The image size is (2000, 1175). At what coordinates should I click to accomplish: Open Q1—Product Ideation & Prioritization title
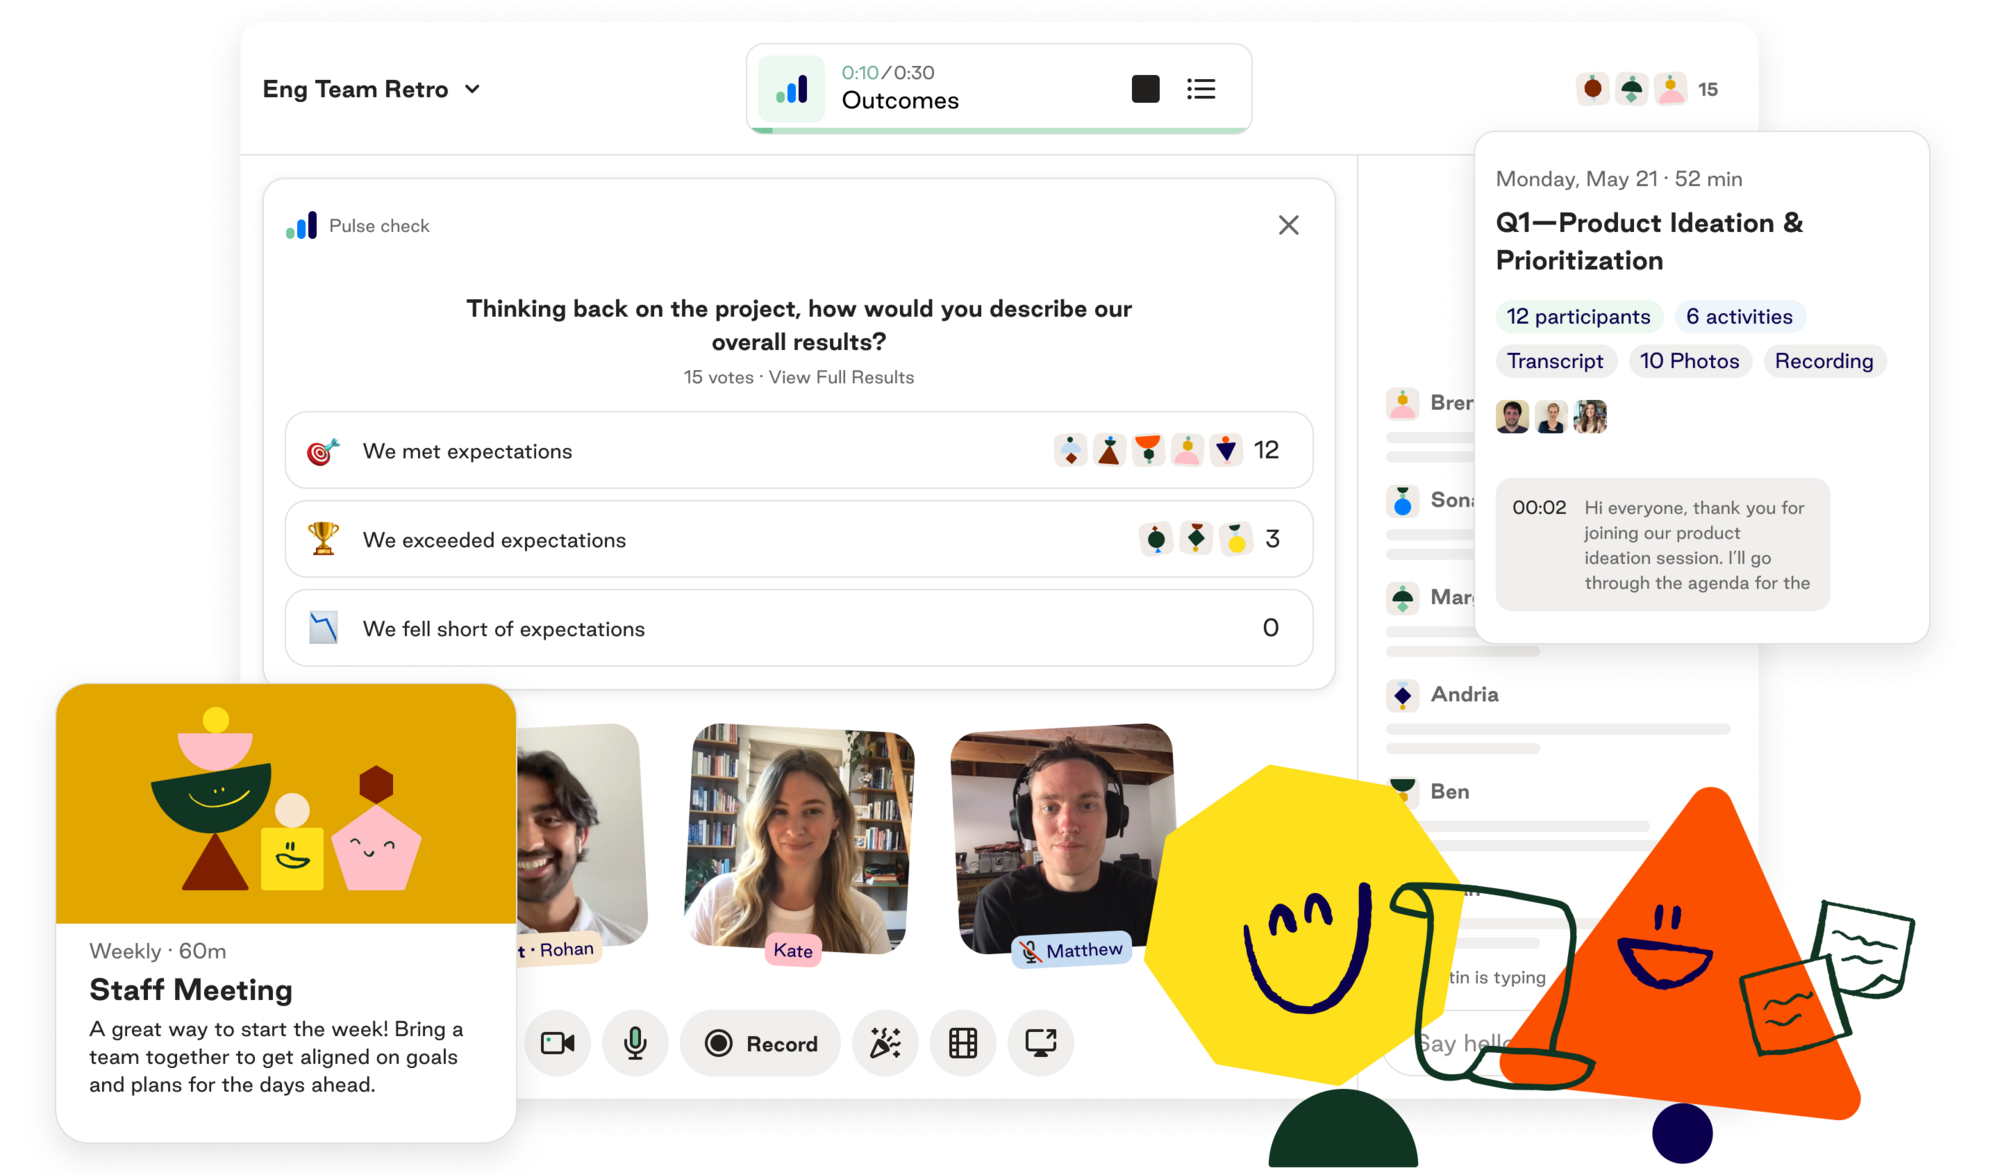tap(1649, 241)
